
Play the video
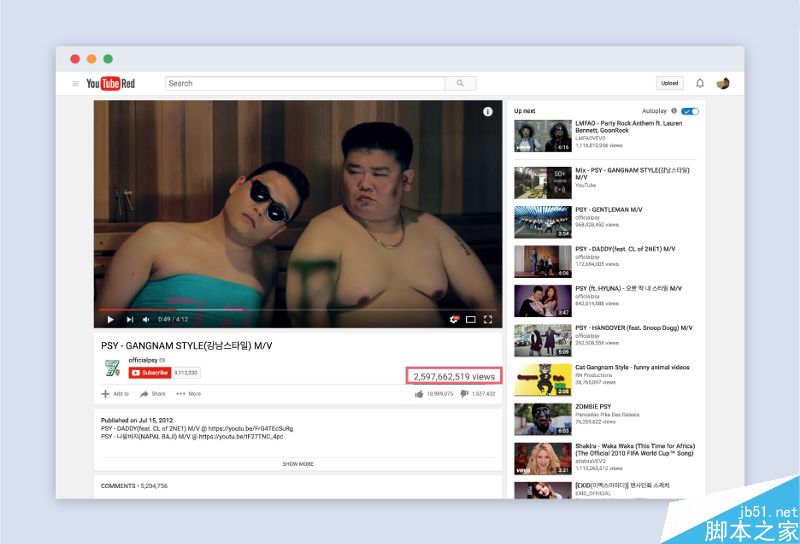coord(110,319)
